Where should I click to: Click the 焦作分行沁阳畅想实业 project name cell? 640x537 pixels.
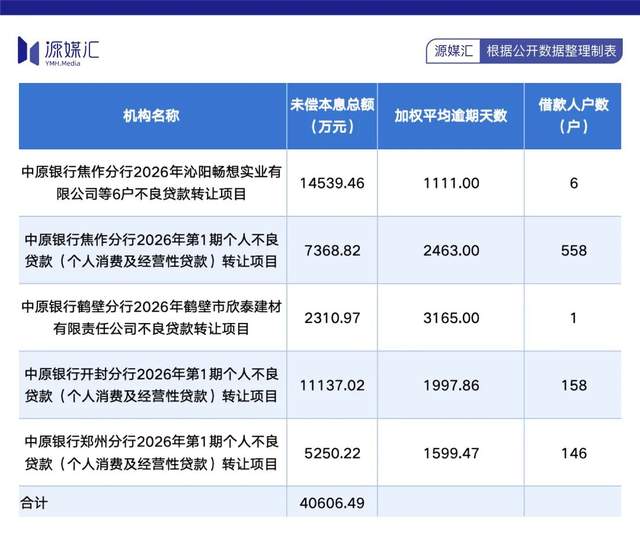(x=151, y=183)
